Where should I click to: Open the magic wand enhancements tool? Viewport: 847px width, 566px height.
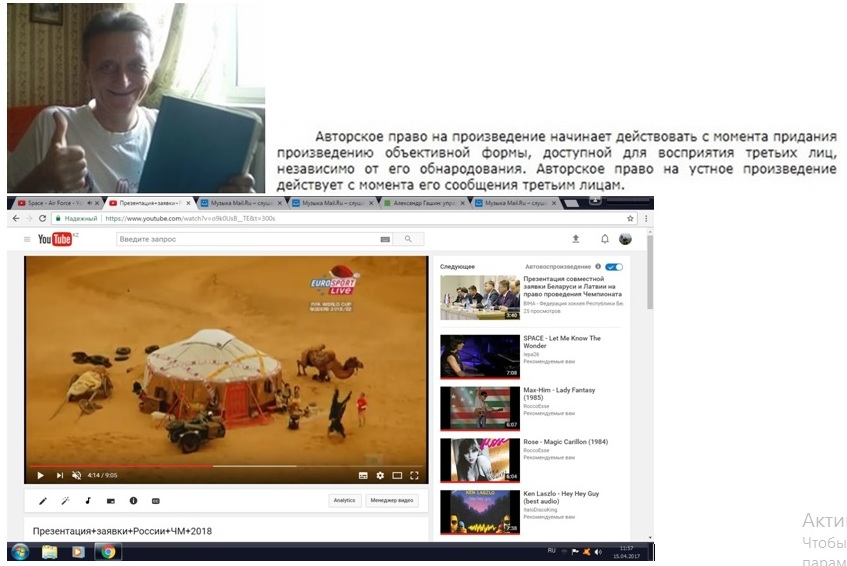[65, 501]
